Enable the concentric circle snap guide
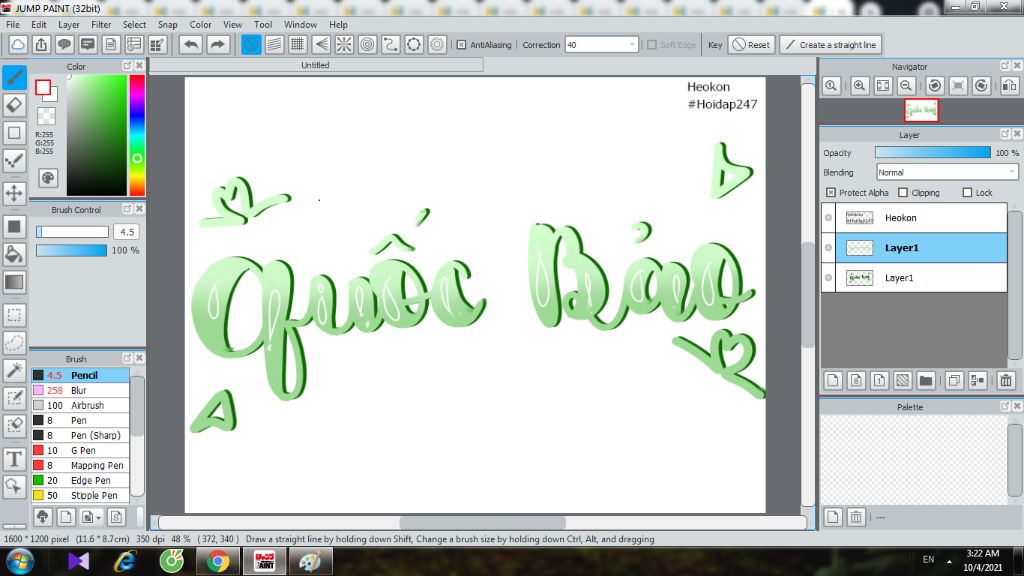 (367, 44)
